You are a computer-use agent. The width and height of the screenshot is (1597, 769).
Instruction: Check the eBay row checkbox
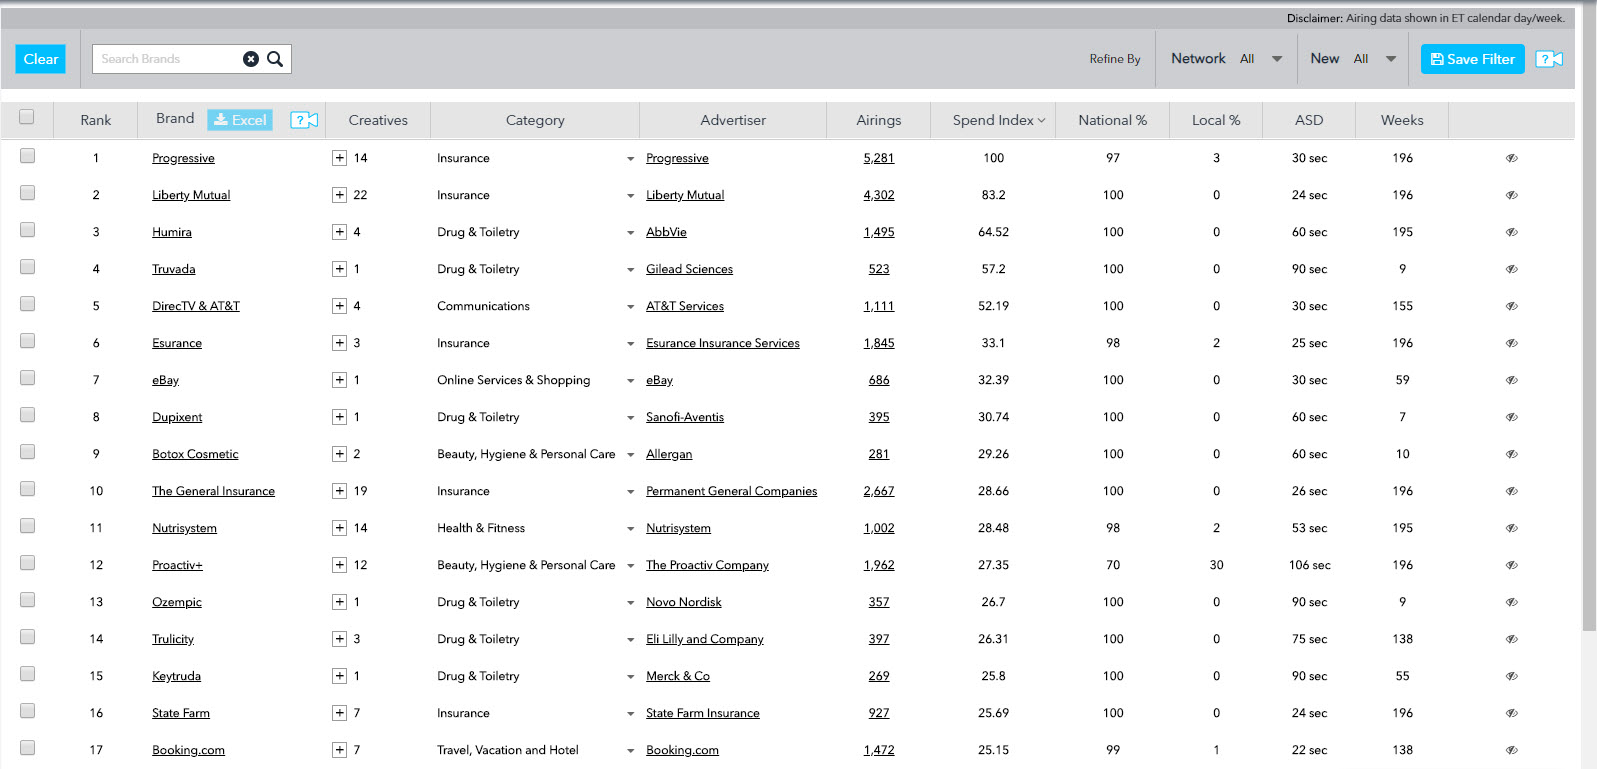point(27,377)
